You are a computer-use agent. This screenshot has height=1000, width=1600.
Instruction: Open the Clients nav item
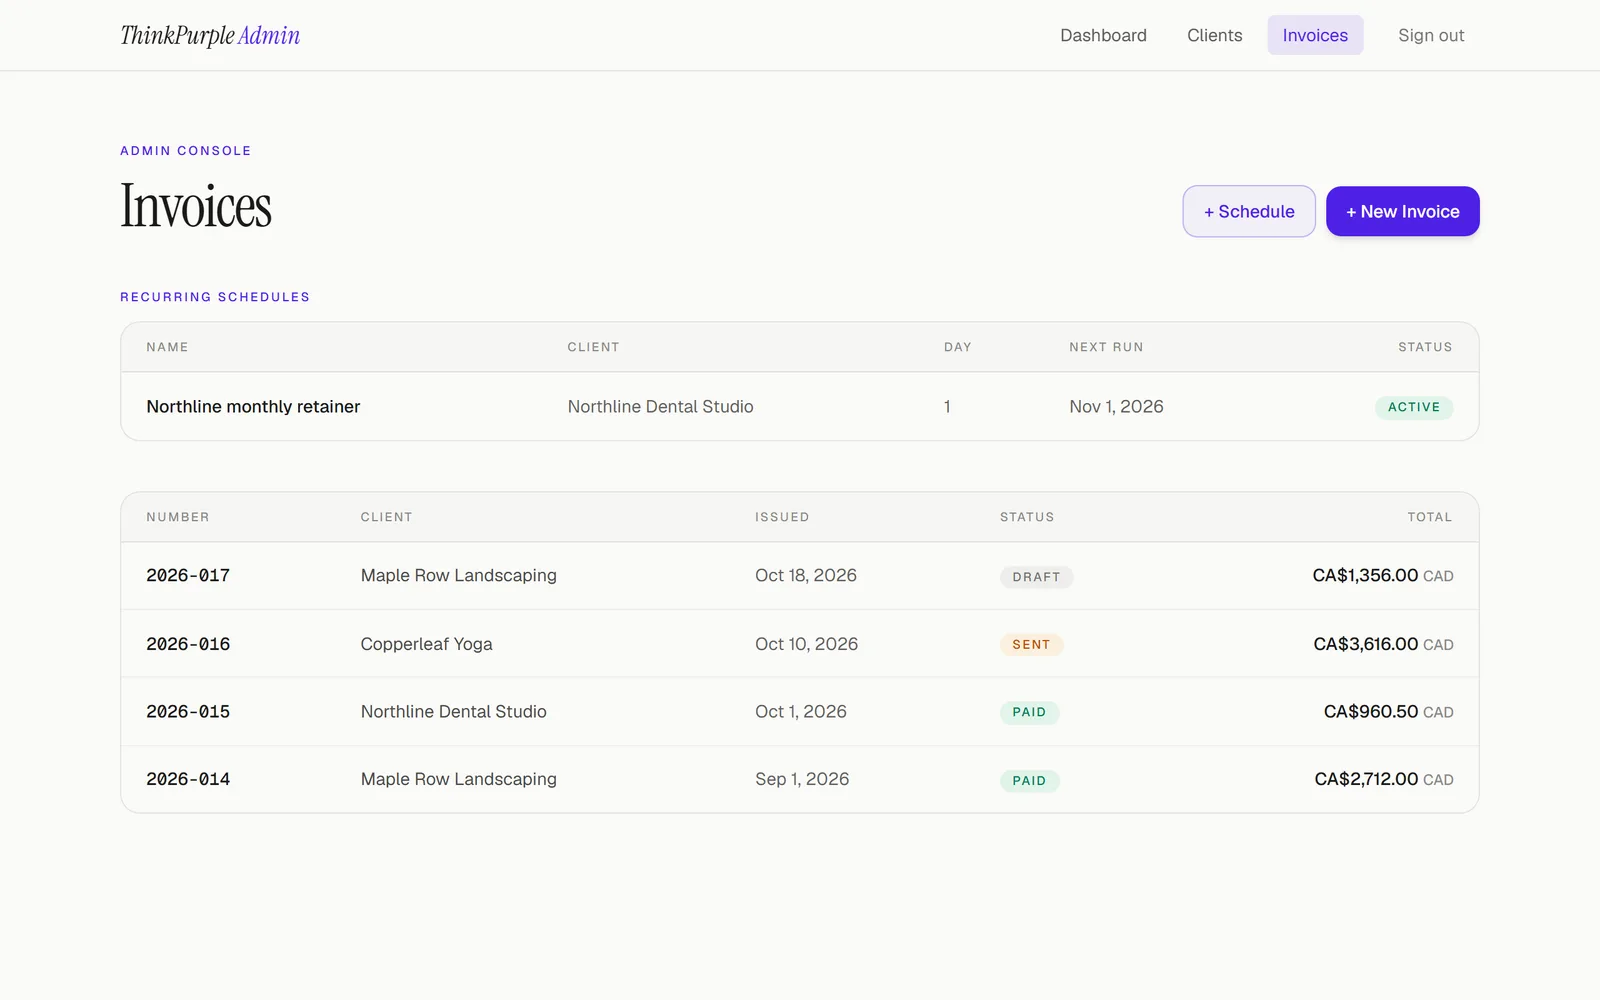tap(1214, 35)
